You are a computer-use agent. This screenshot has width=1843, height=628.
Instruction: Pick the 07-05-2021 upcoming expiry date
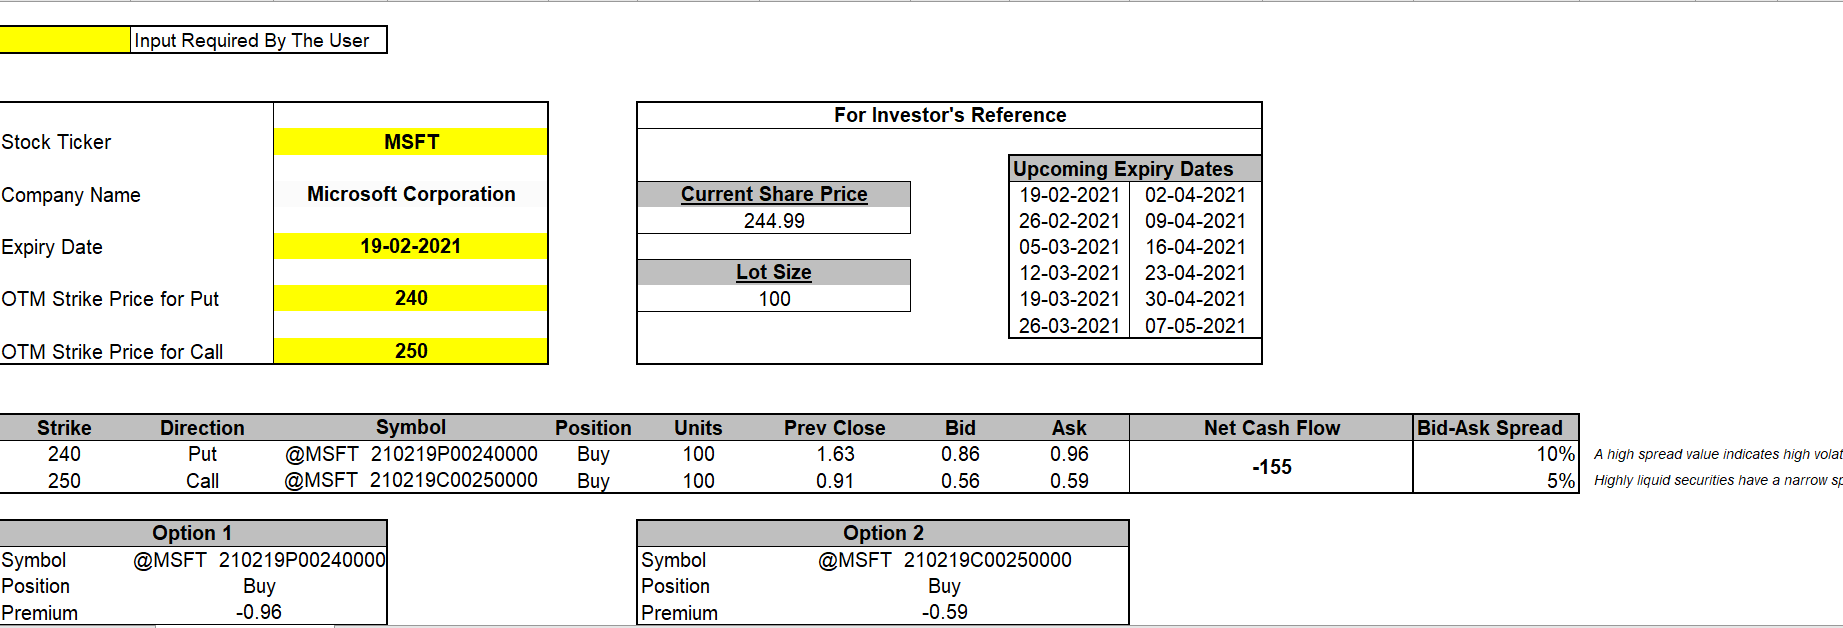pos(1195,326)
